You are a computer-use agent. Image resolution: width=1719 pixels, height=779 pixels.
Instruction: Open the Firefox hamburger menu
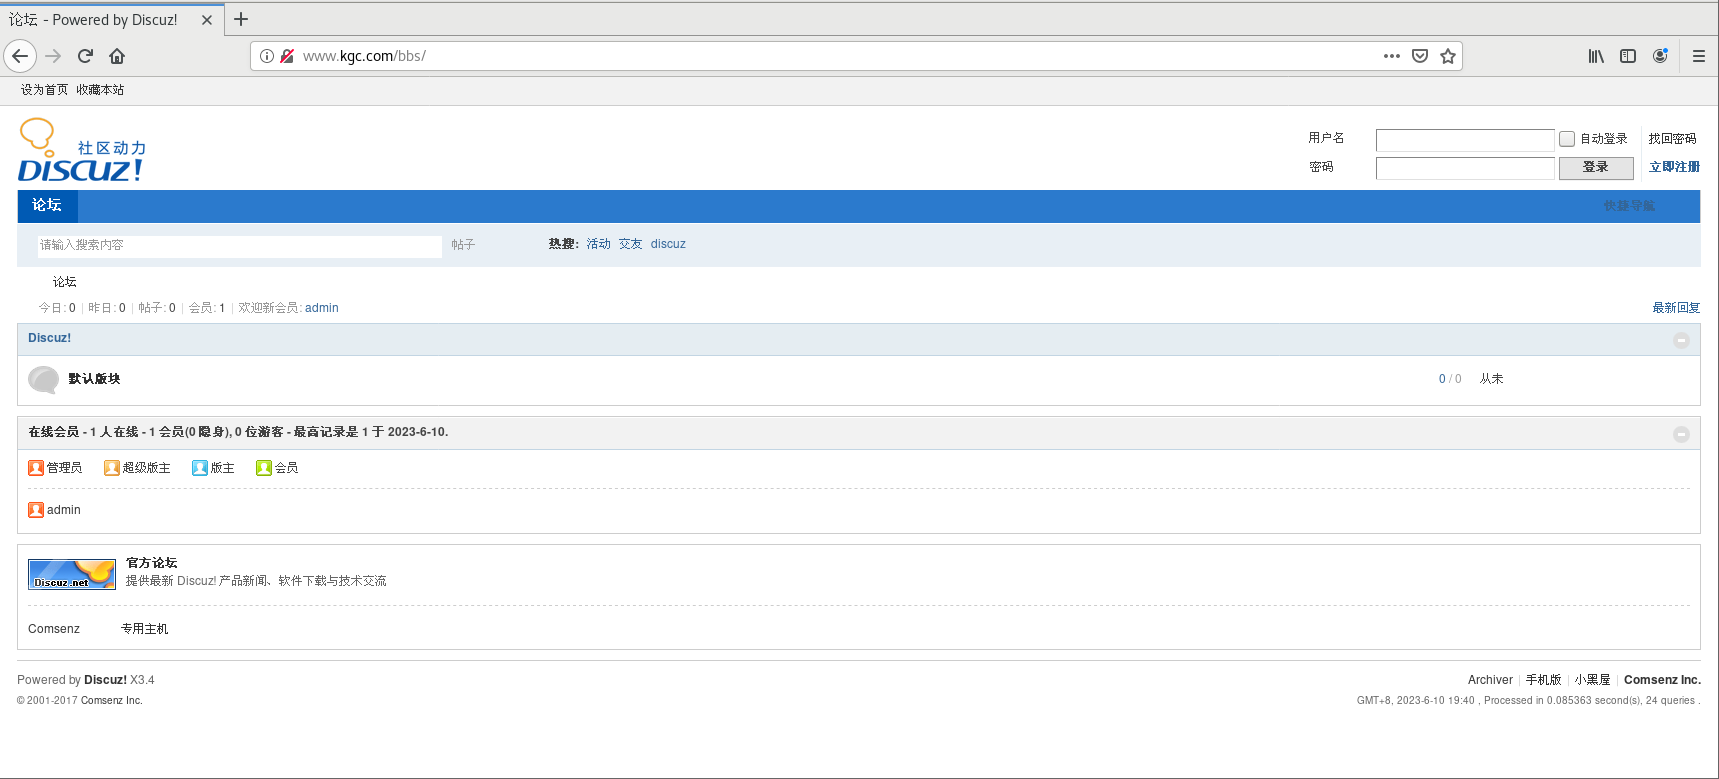click(x=1698, y=56)
